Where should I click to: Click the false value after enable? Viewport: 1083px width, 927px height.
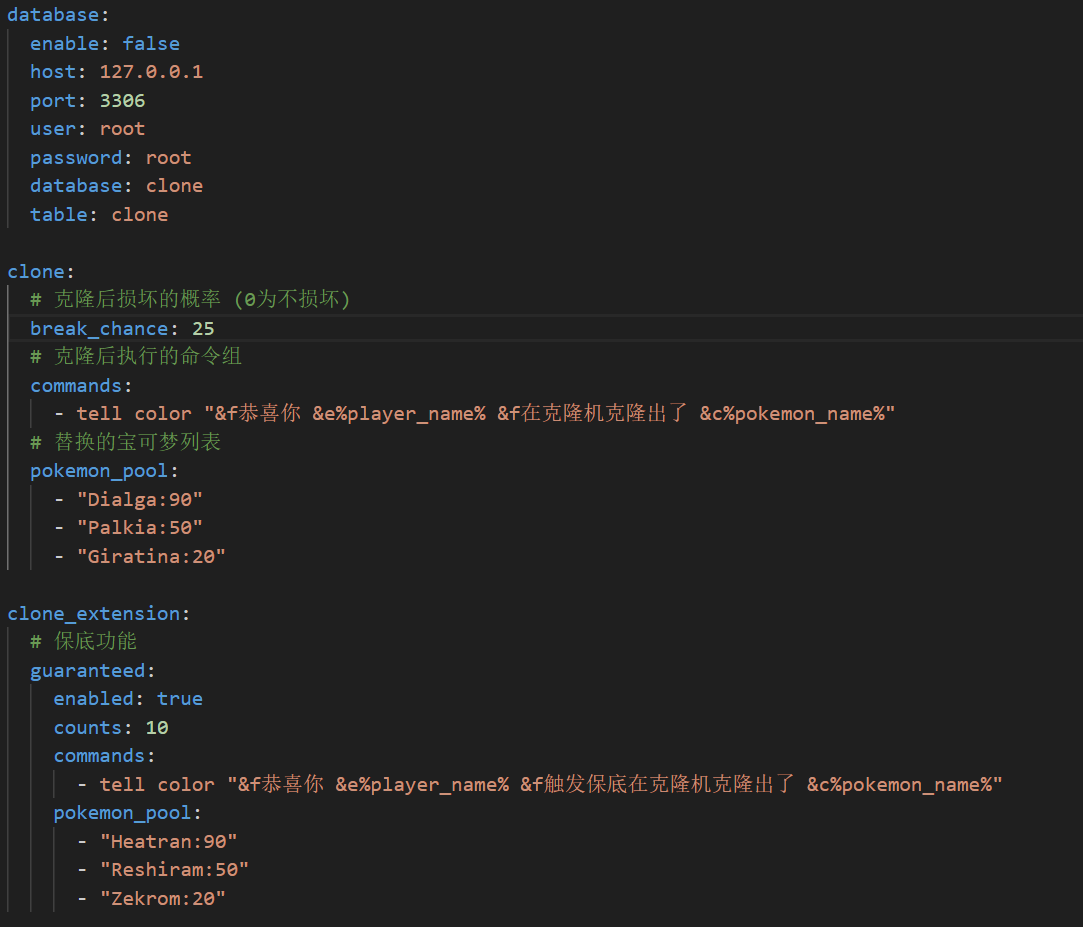151,44
